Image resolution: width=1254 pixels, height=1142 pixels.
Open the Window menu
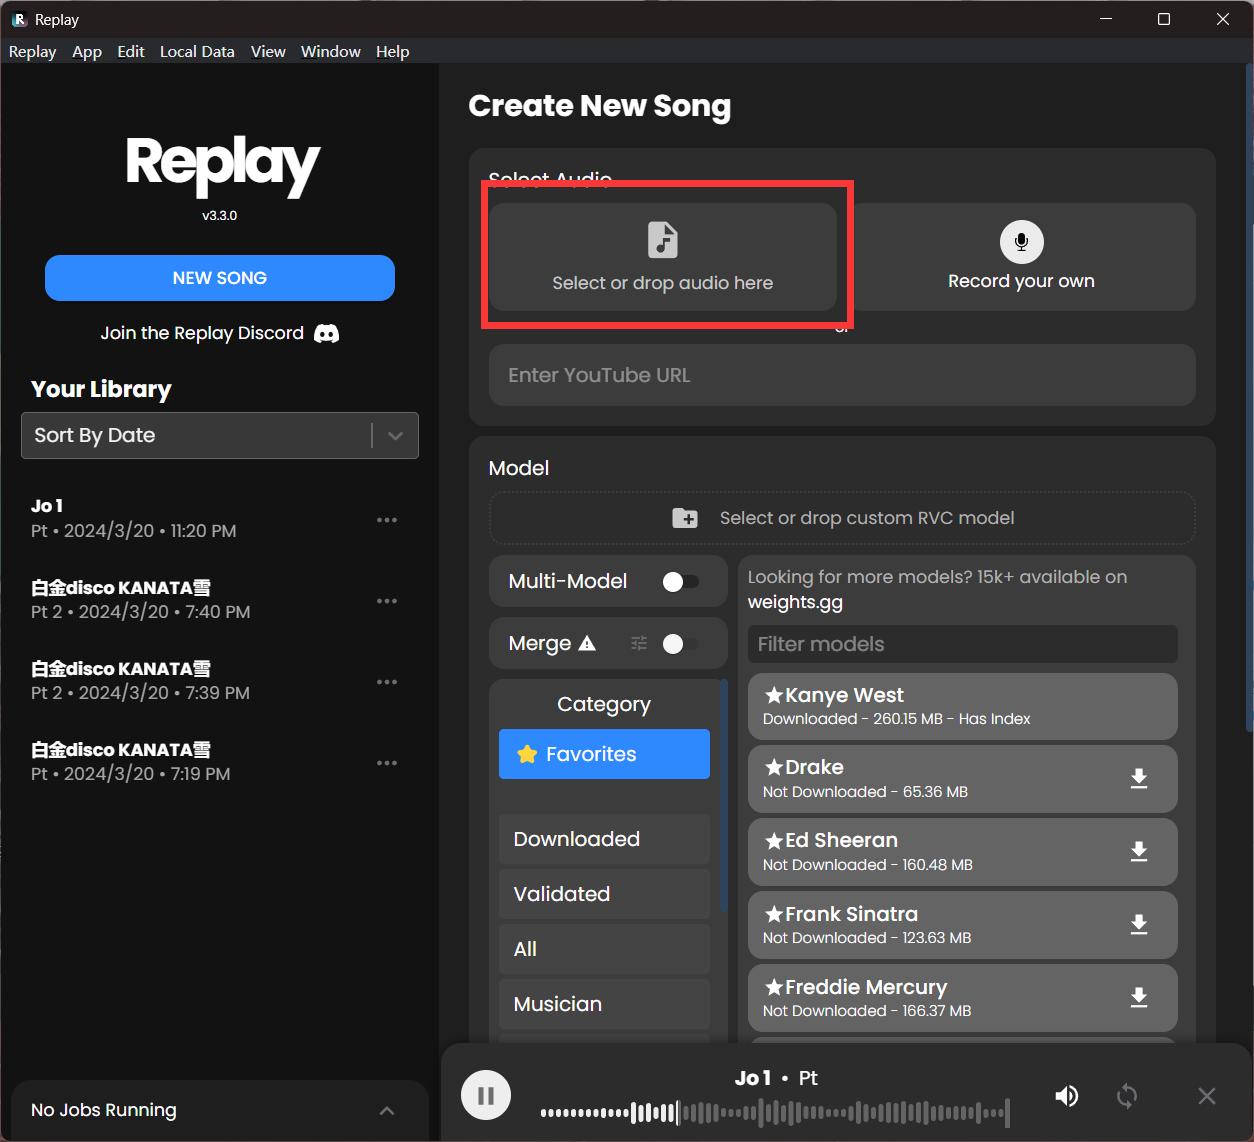click(x=330, y=51)
